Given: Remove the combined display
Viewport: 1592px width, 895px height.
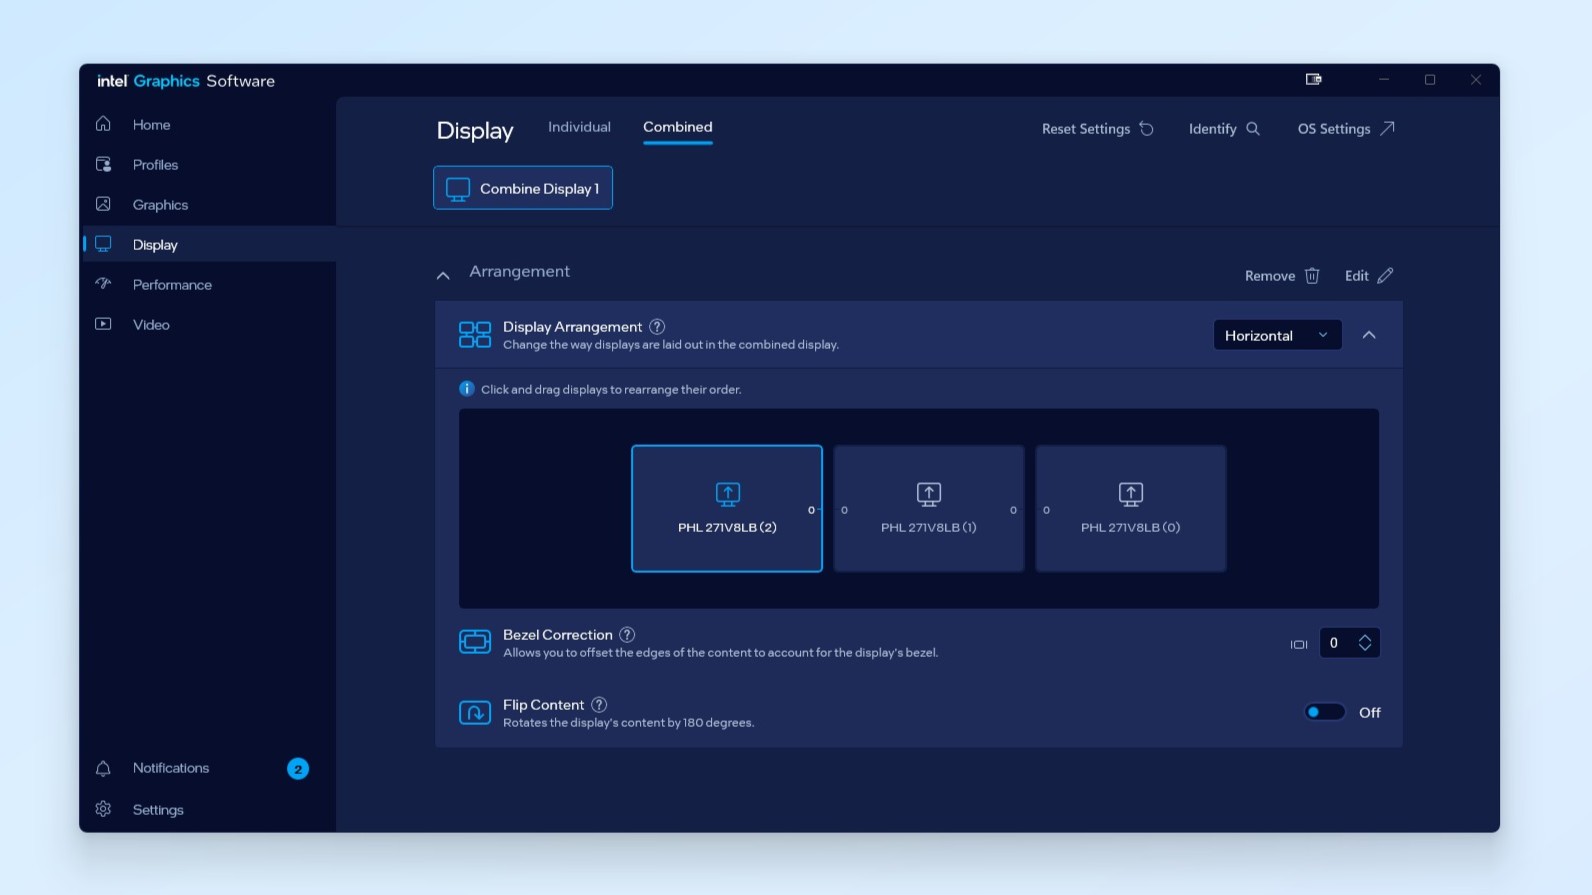Looking at the screenshot, I should point(1282,276).
